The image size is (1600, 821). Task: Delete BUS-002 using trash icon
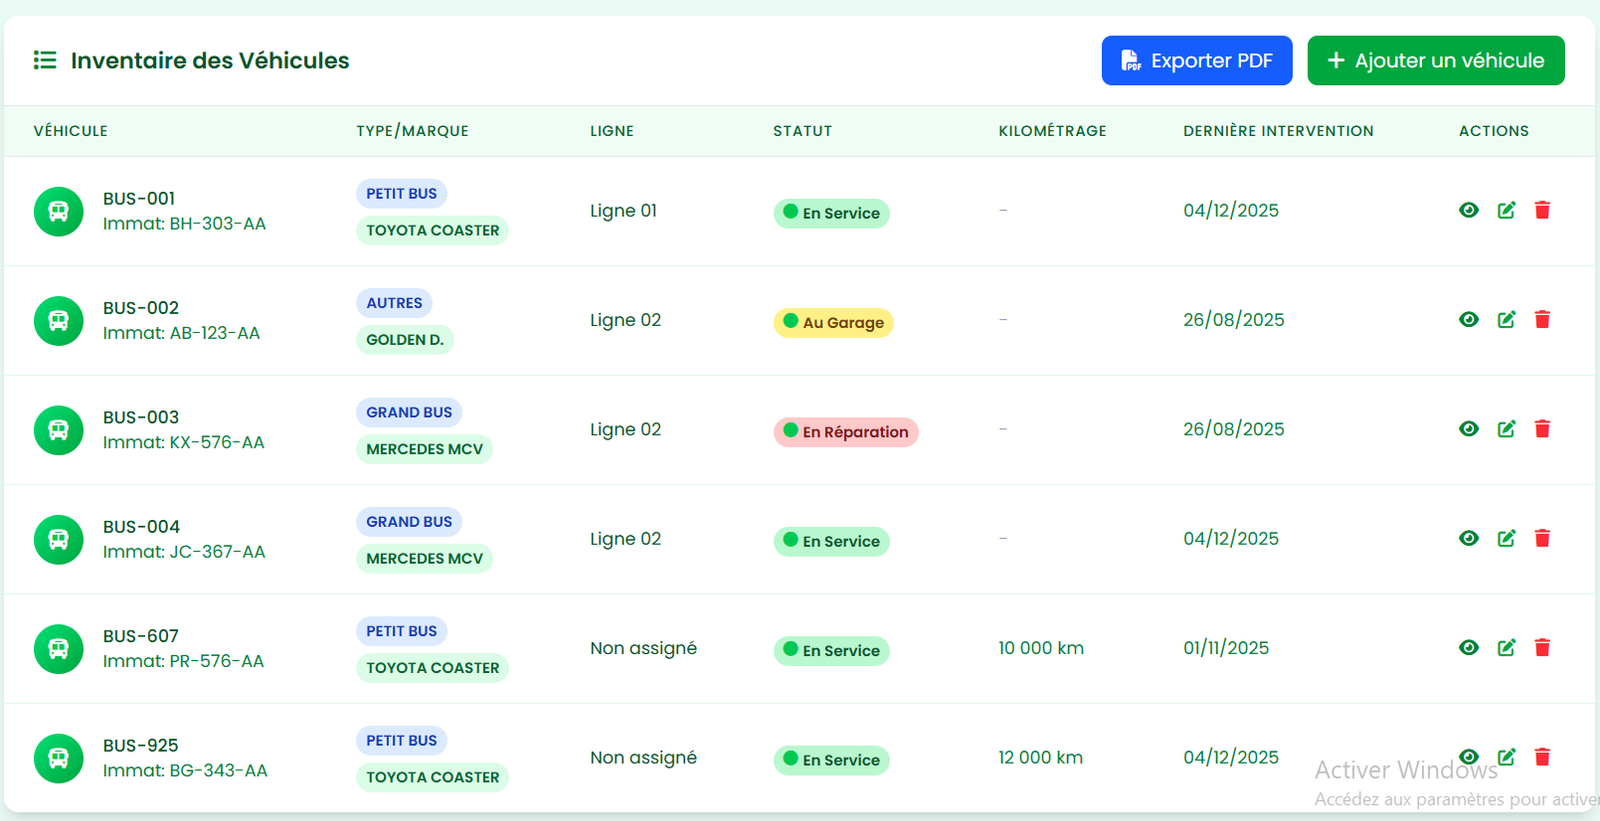pos(1542,320)
